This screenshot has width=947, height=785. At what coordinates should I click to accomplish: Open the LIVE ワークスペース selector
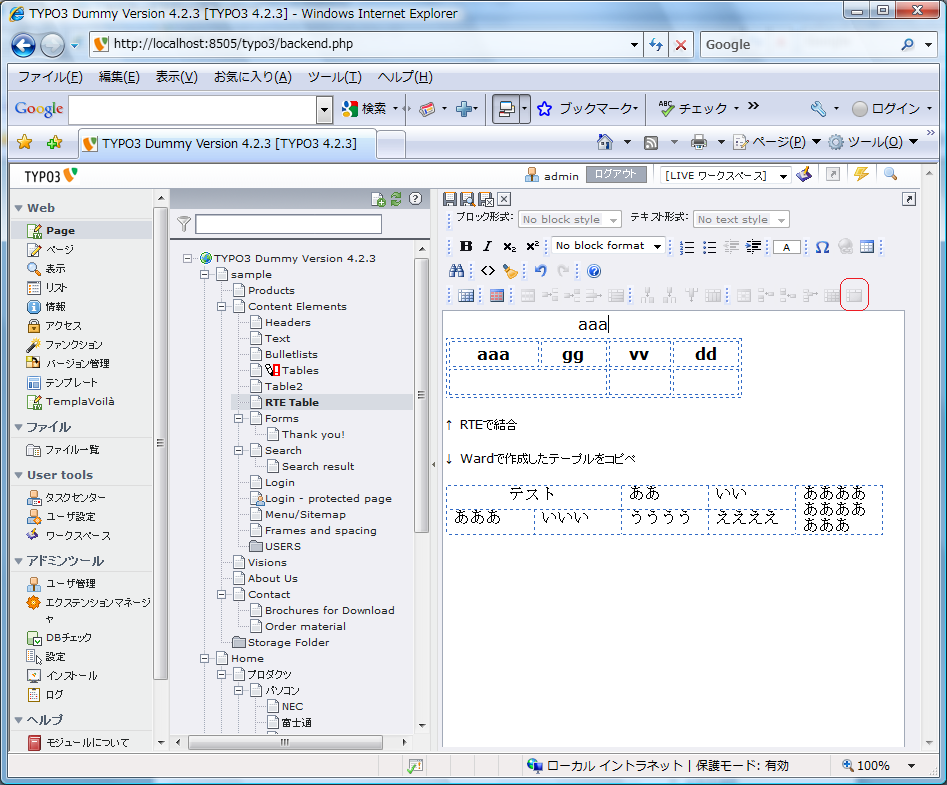coord(725,176)
